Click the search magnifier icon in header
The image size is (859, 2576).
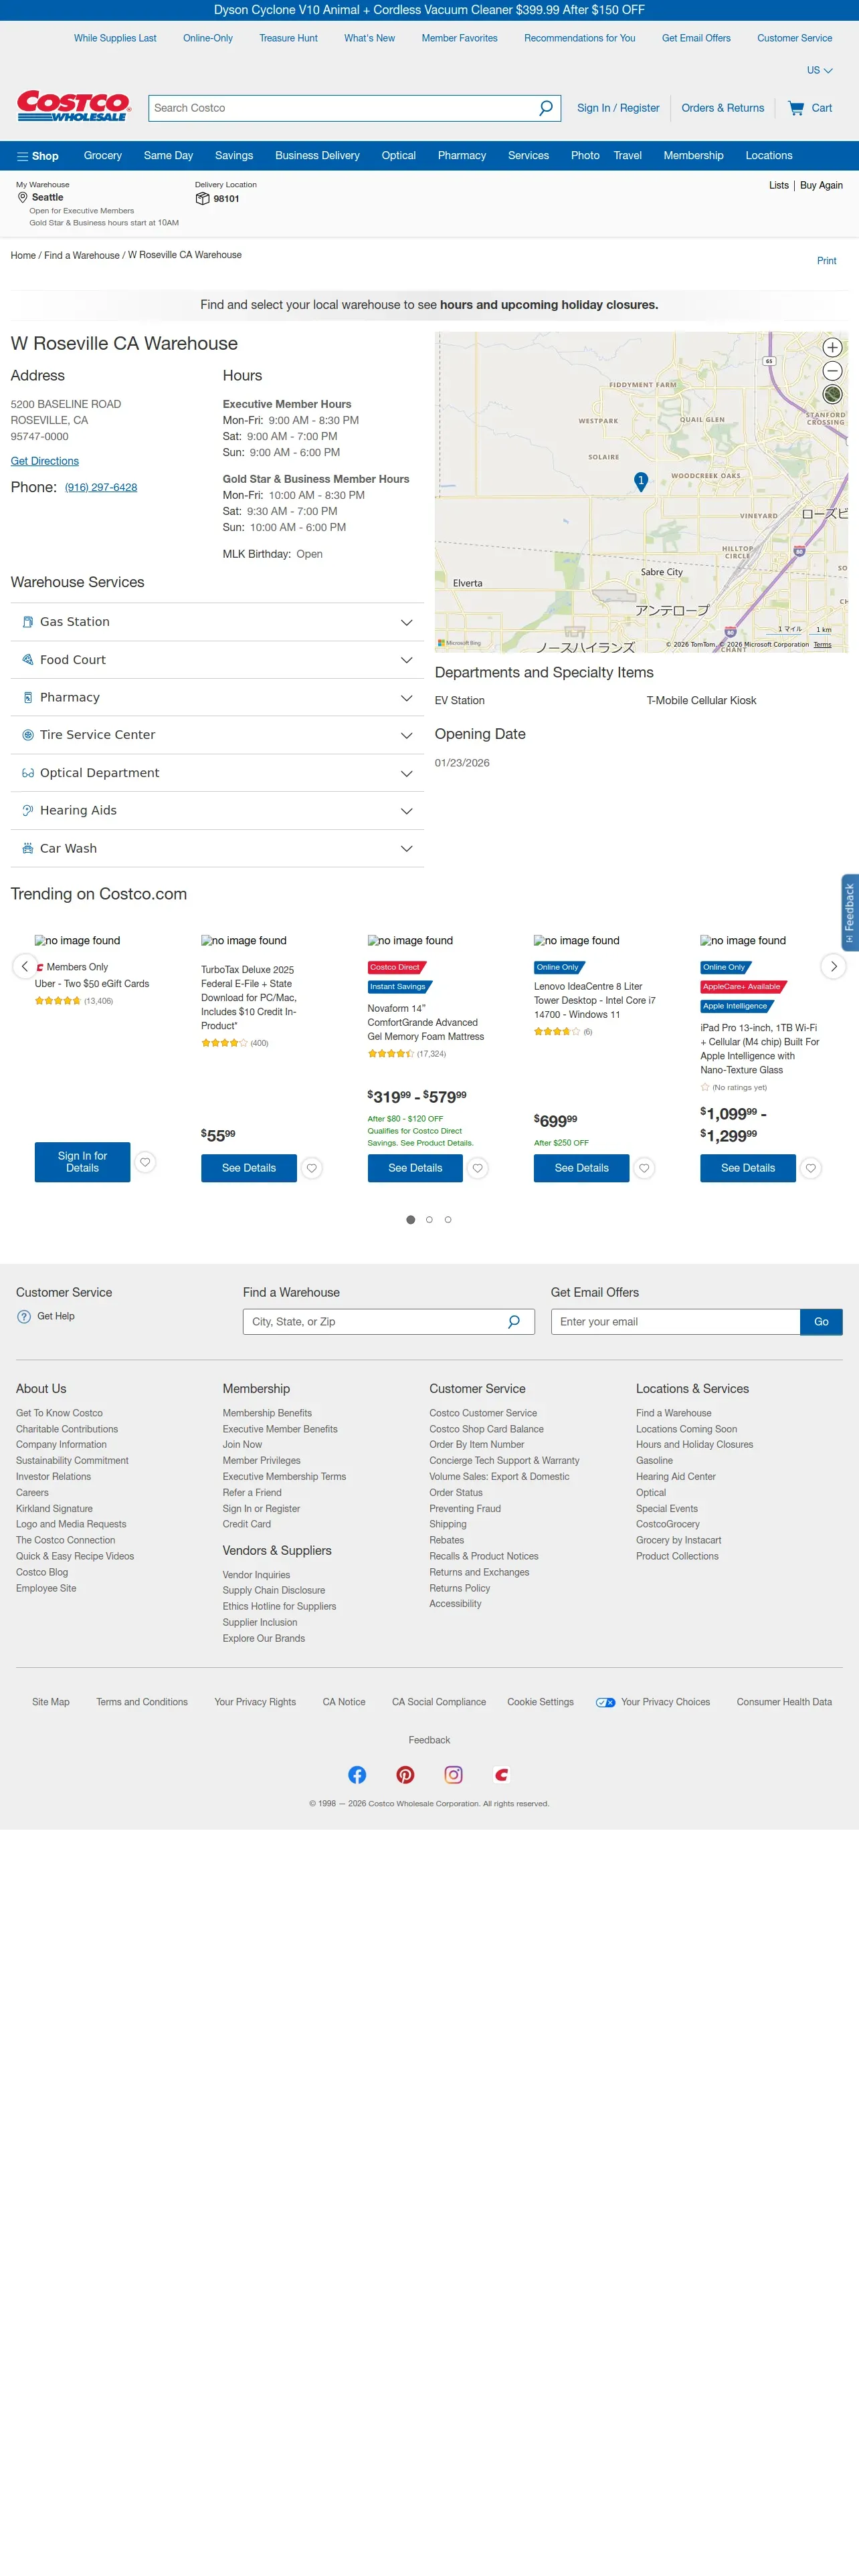pyautogui.click(x=546, y=108)
